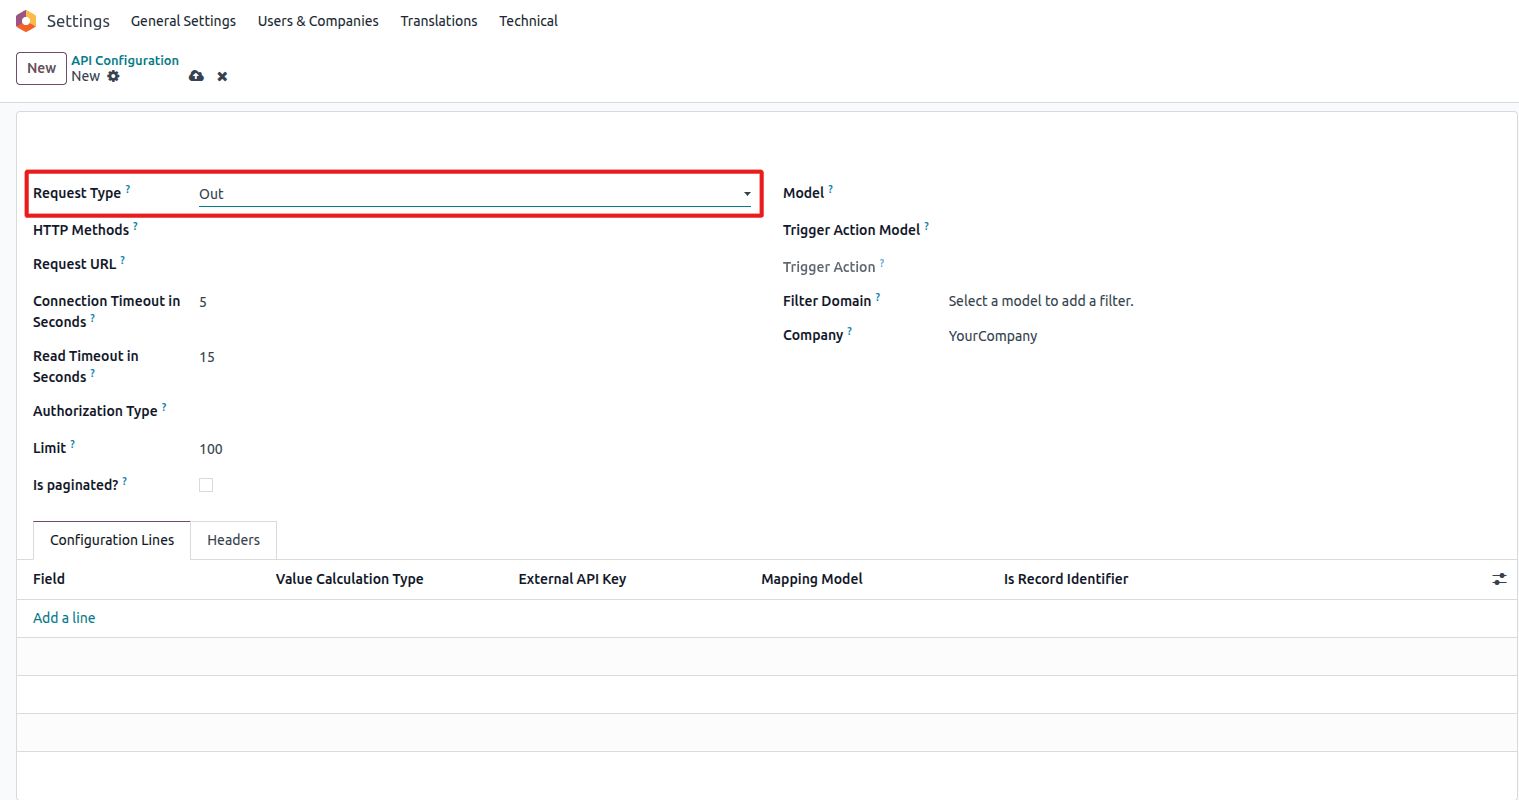
Task: Click Add a line link
Action: pyautogui.click(x=64, y=618)
